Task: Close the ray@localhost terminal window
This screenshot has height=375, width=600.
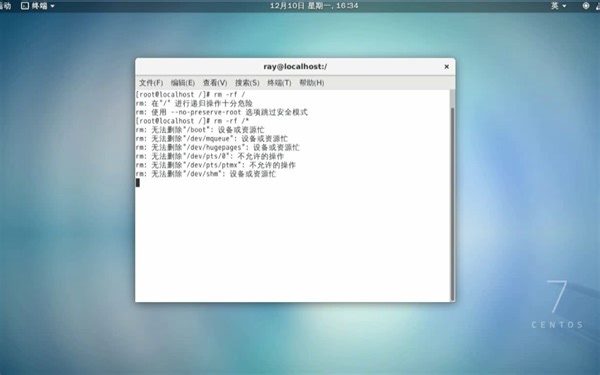Action: click(x=446, y=67)
